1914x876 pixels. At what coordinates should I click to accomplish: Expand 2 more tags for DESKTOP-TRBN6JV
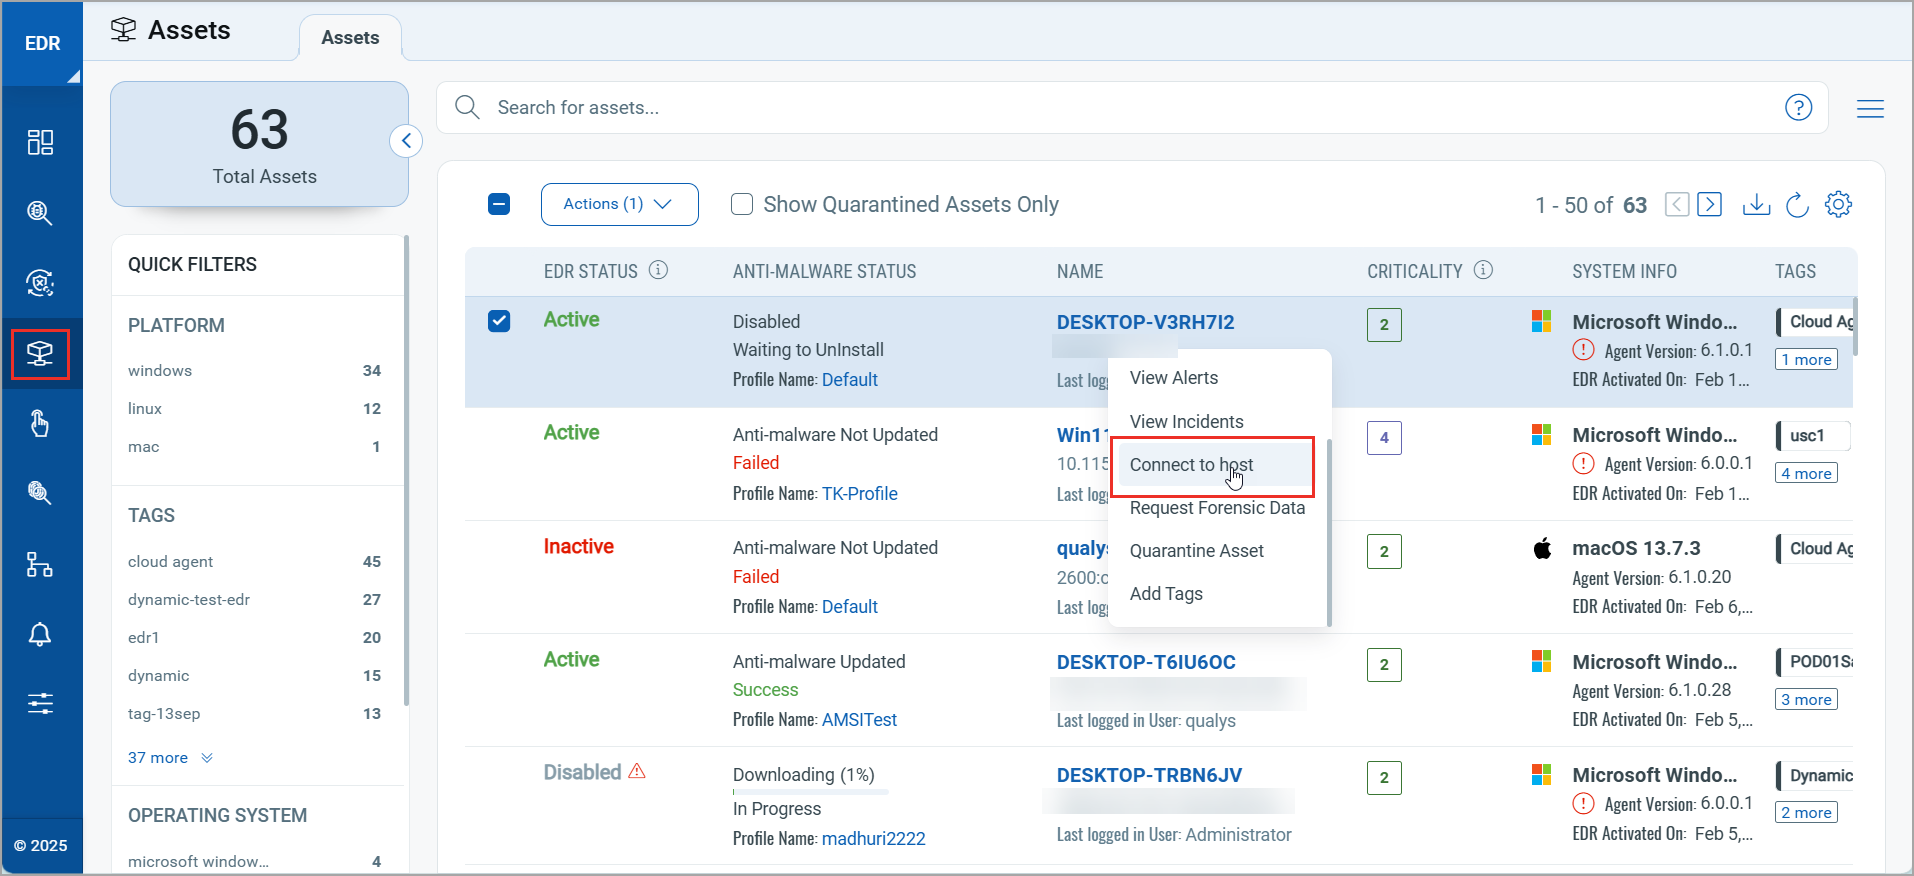[x=1807, y=812]
